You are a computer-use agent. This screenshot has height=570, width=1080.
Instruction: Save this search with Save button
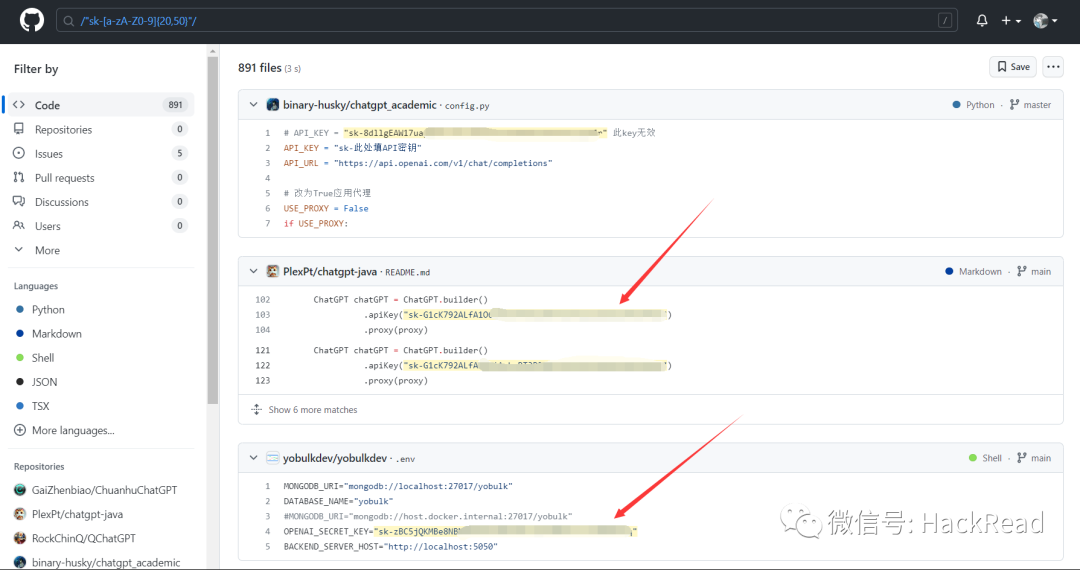click(1012, 67)
